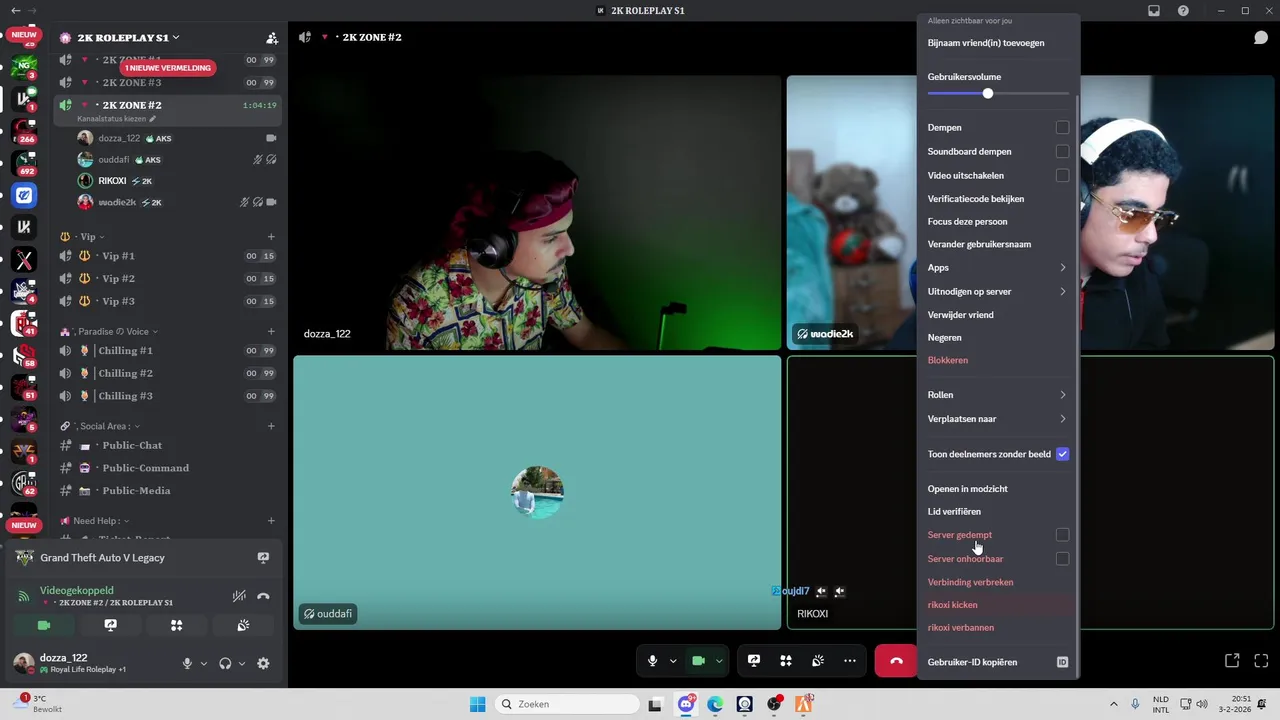Add channel to Social Area category
This screenshot has width=1280, height=720.
[x=271, y=426]
